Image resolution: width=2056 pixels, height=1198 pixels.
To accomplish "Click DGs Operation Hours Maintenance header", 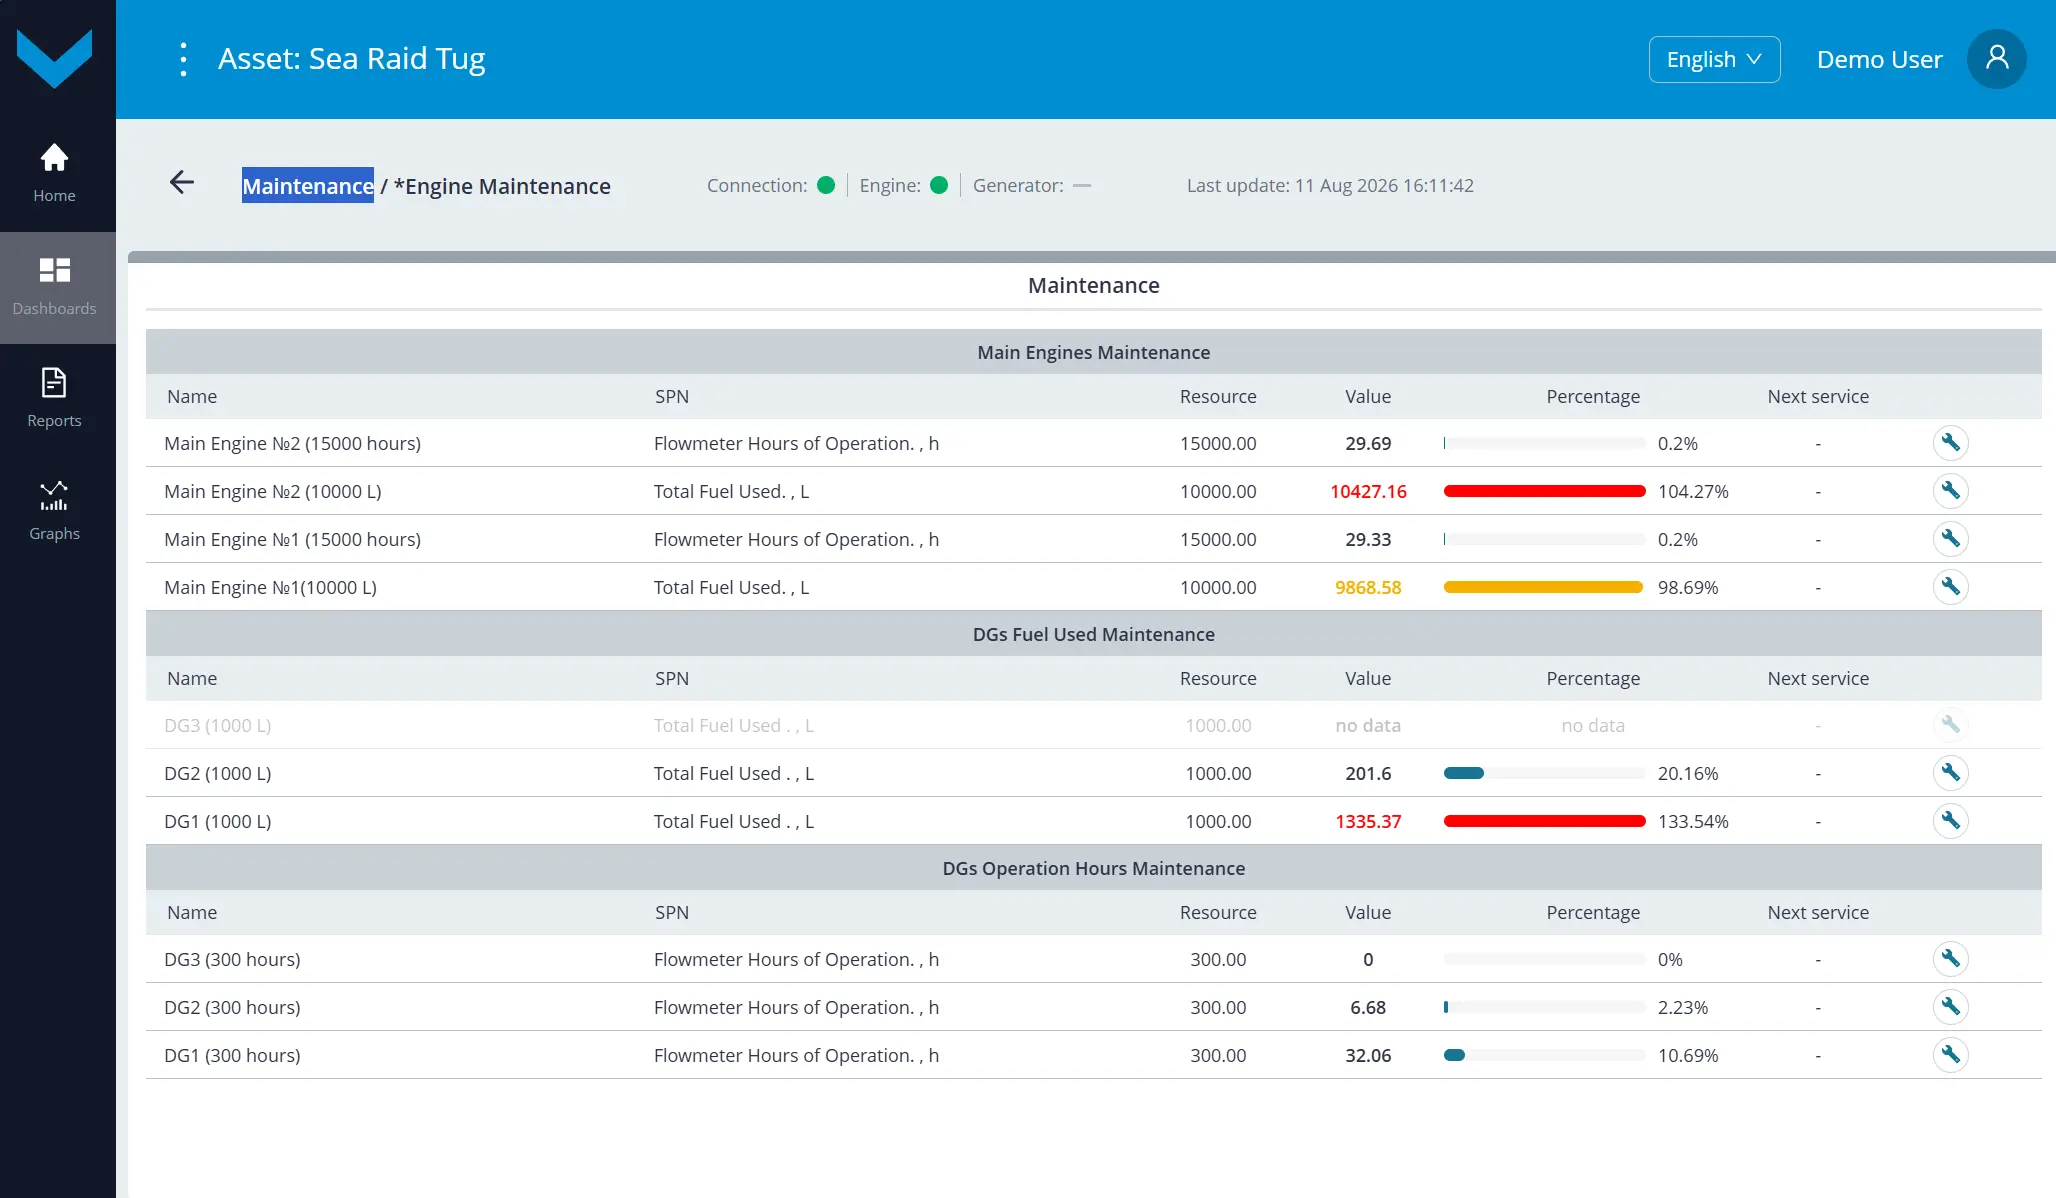I will tap(1094, 868).
